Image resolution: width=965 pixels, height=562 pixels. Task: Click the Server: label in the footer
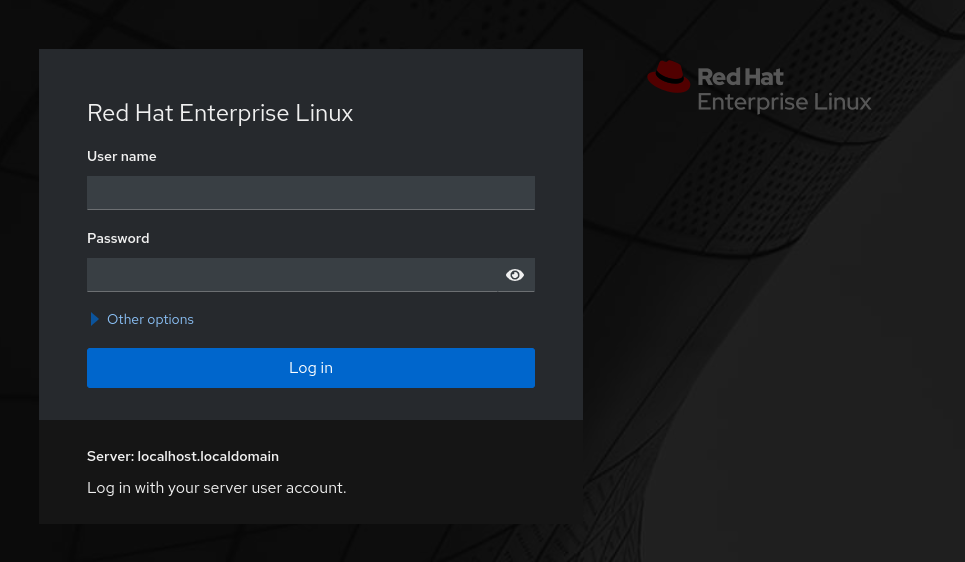[110, 456]
